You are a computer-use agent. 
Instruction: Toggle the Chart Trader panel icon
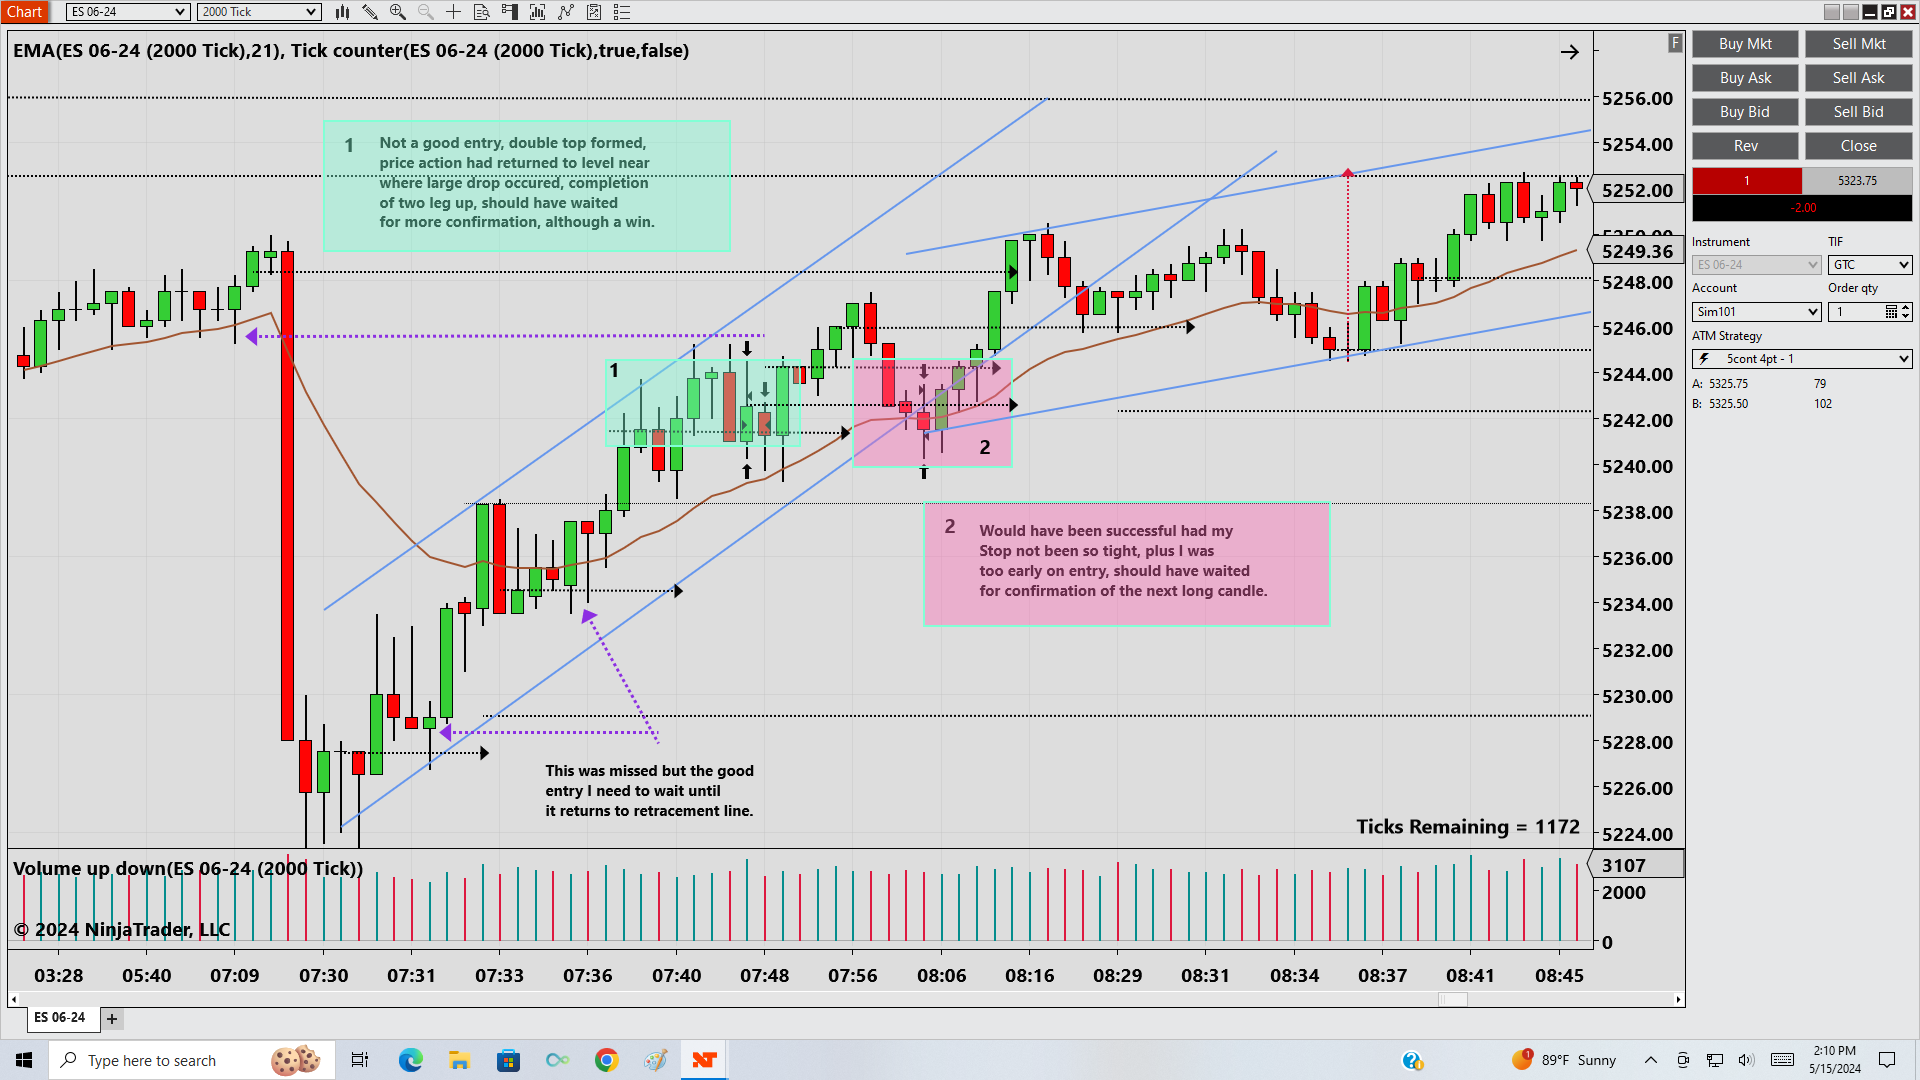click(x=510, y=12)
